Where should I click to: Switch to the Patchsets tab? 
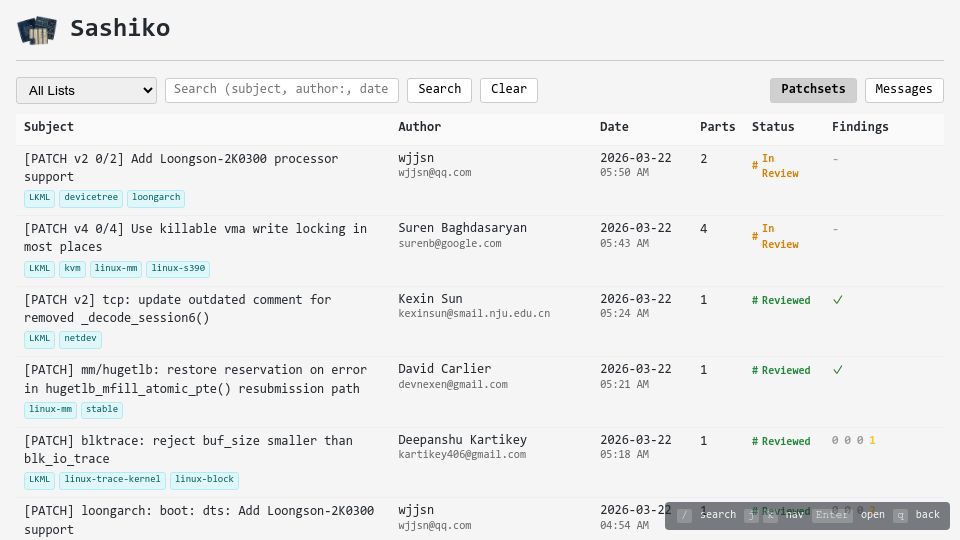point(813,90)
